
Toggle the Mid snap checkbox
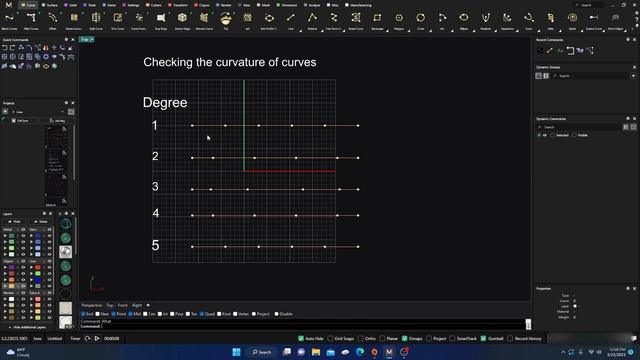tap(131, 314)
